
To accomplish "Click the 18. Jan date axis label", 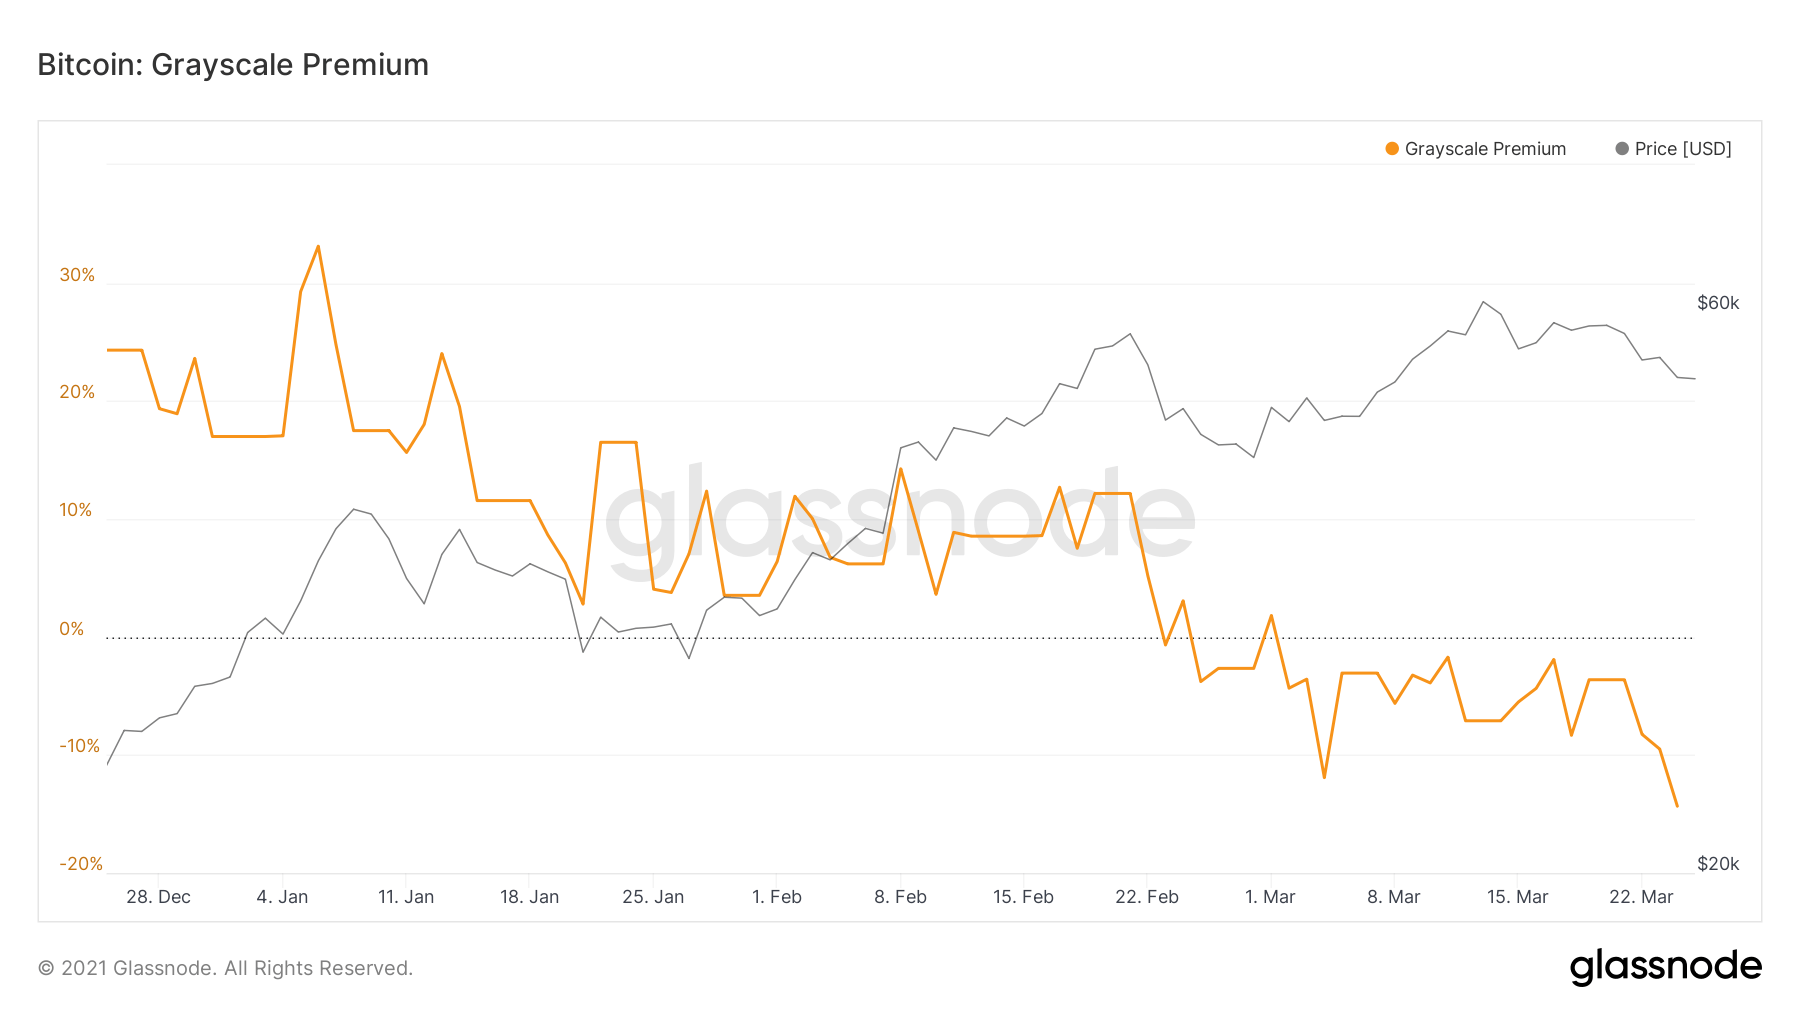I will [x=529, y=897].
